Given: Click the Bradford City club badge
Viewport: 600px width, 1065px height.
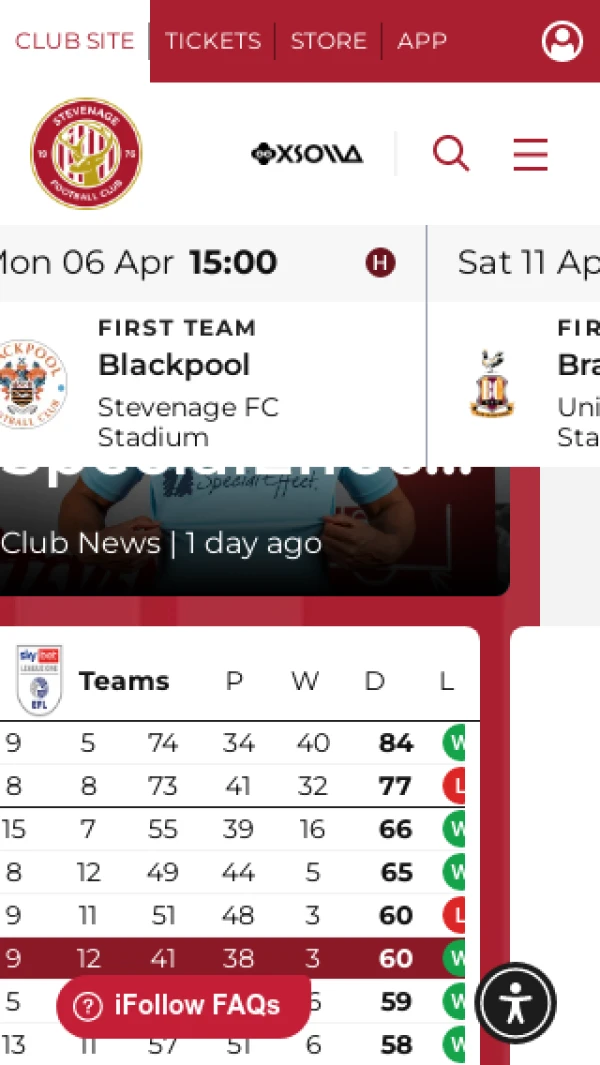Looking at the screenshot, I should pos(492,383).
